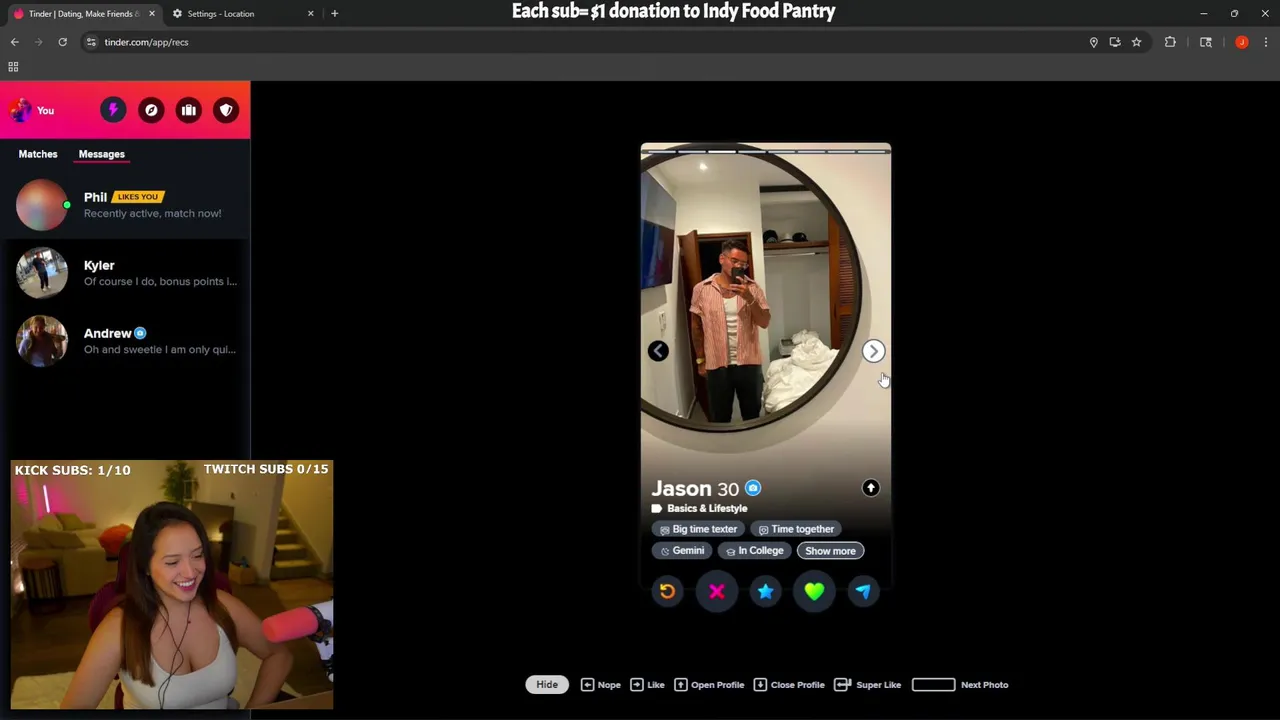Open Phil's Likes You entry
Image resolution: width=1280 pixels, height=720 pixels.
(x=125, y=205)
